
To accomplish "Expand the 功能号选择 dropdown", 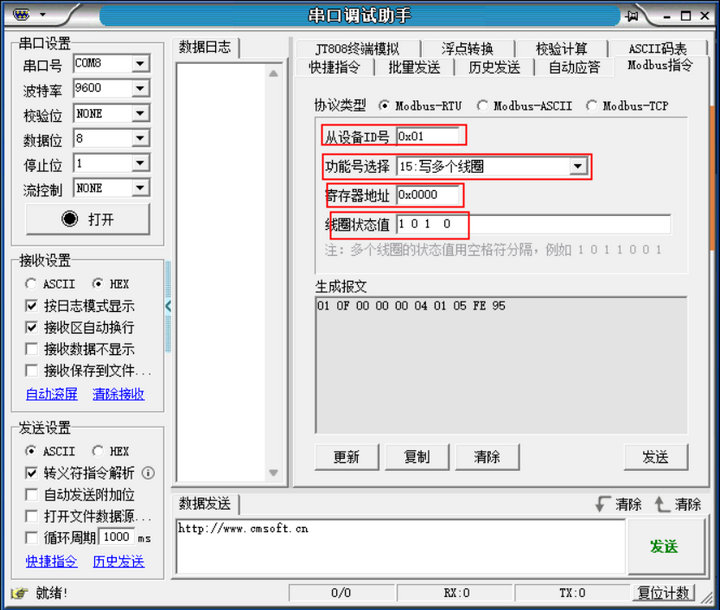I will 578,166.
